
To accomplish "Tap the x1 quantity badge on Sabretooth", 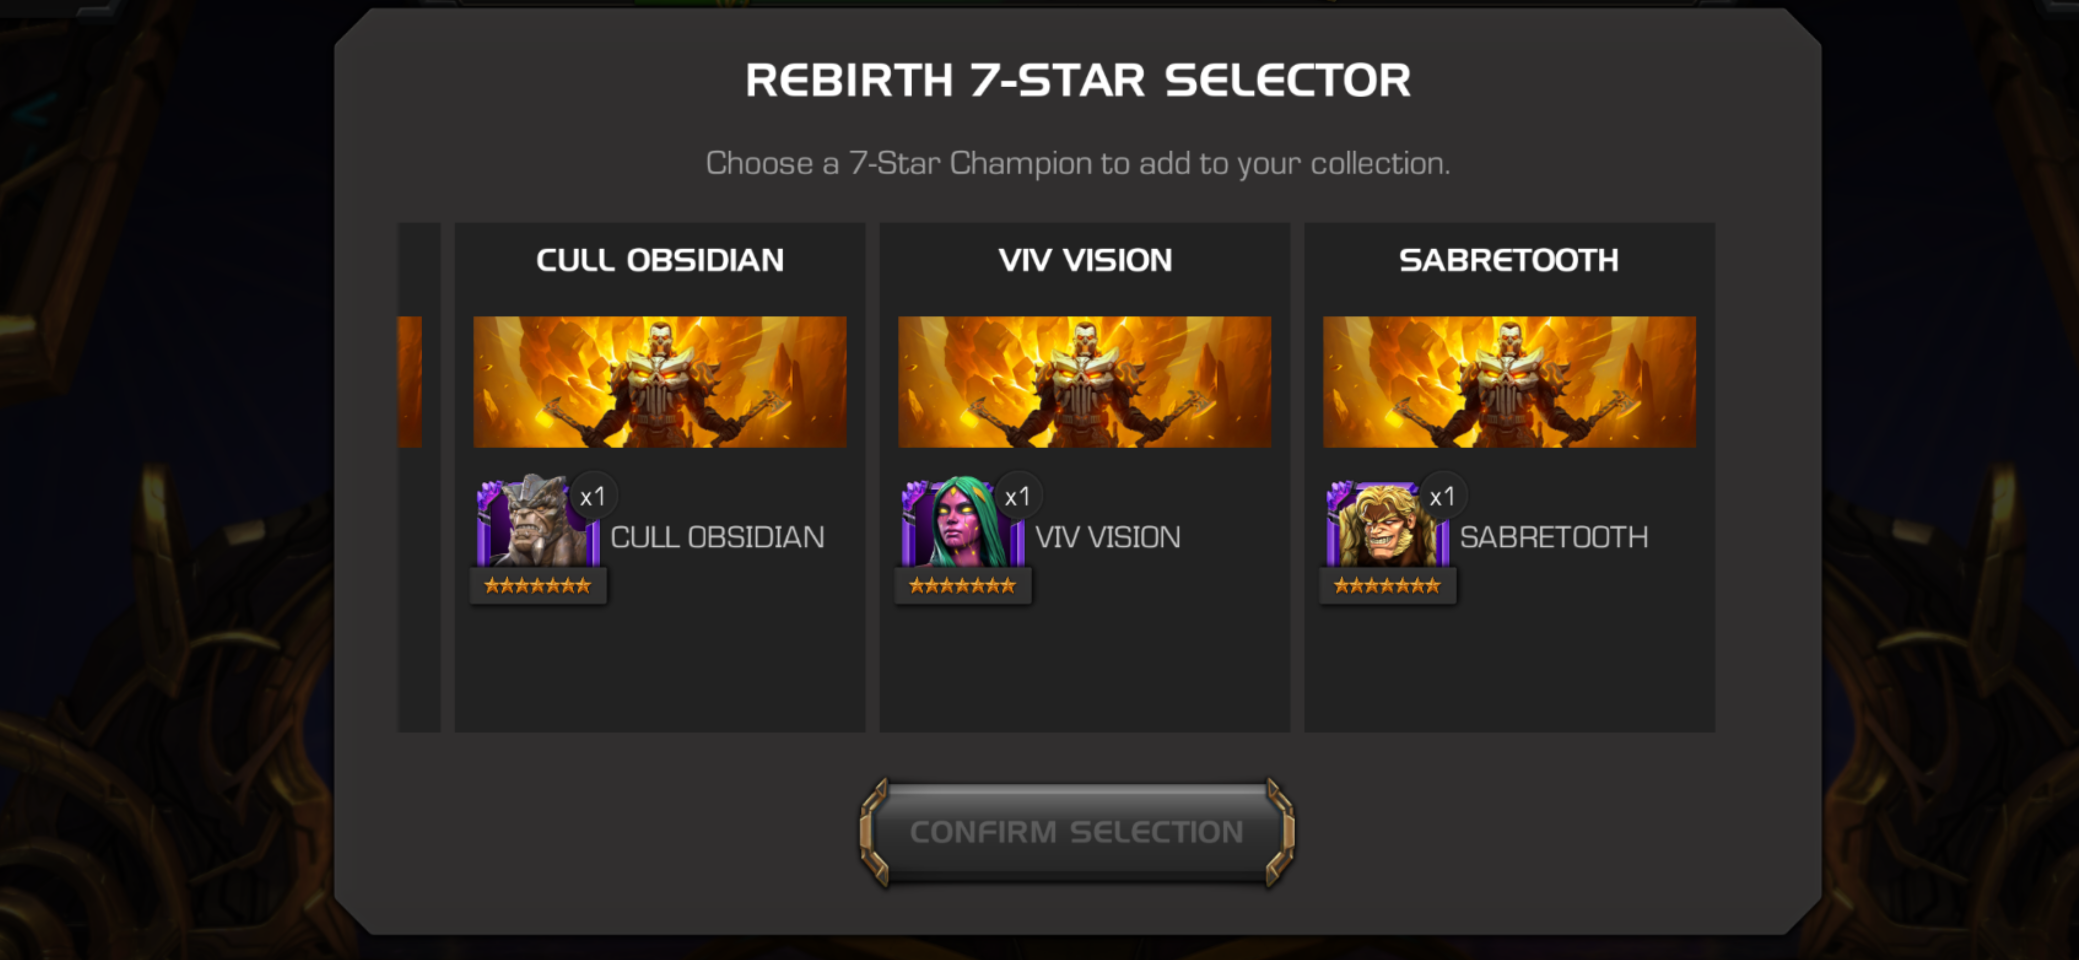I will click(x=1443, y=496).
